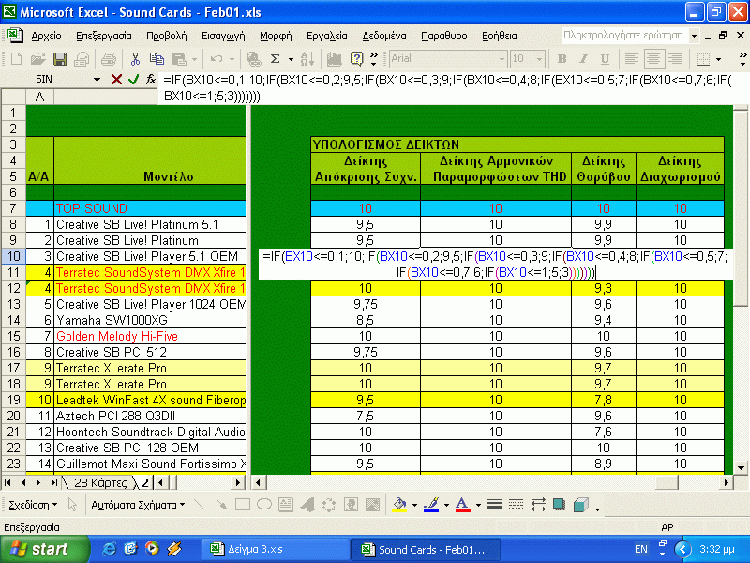Select the Rectangle drawing tool
750x563 pixels.
pos(243,505)
